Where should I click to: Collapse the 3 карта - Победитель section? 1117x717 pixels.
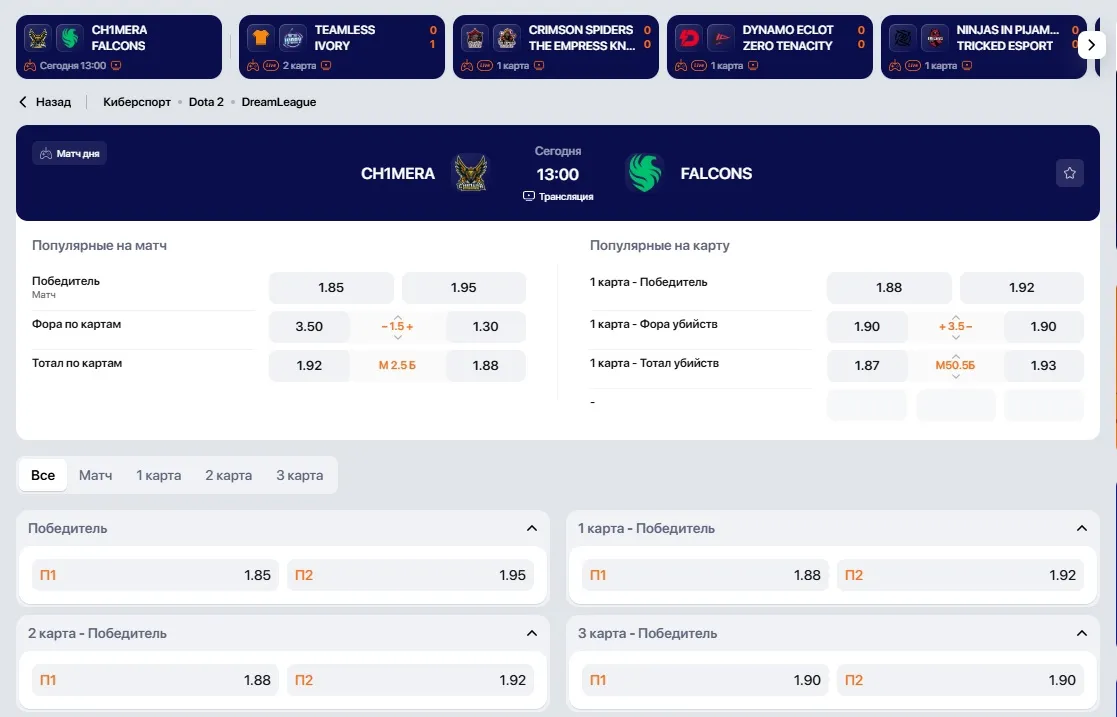coord(1081,633)
